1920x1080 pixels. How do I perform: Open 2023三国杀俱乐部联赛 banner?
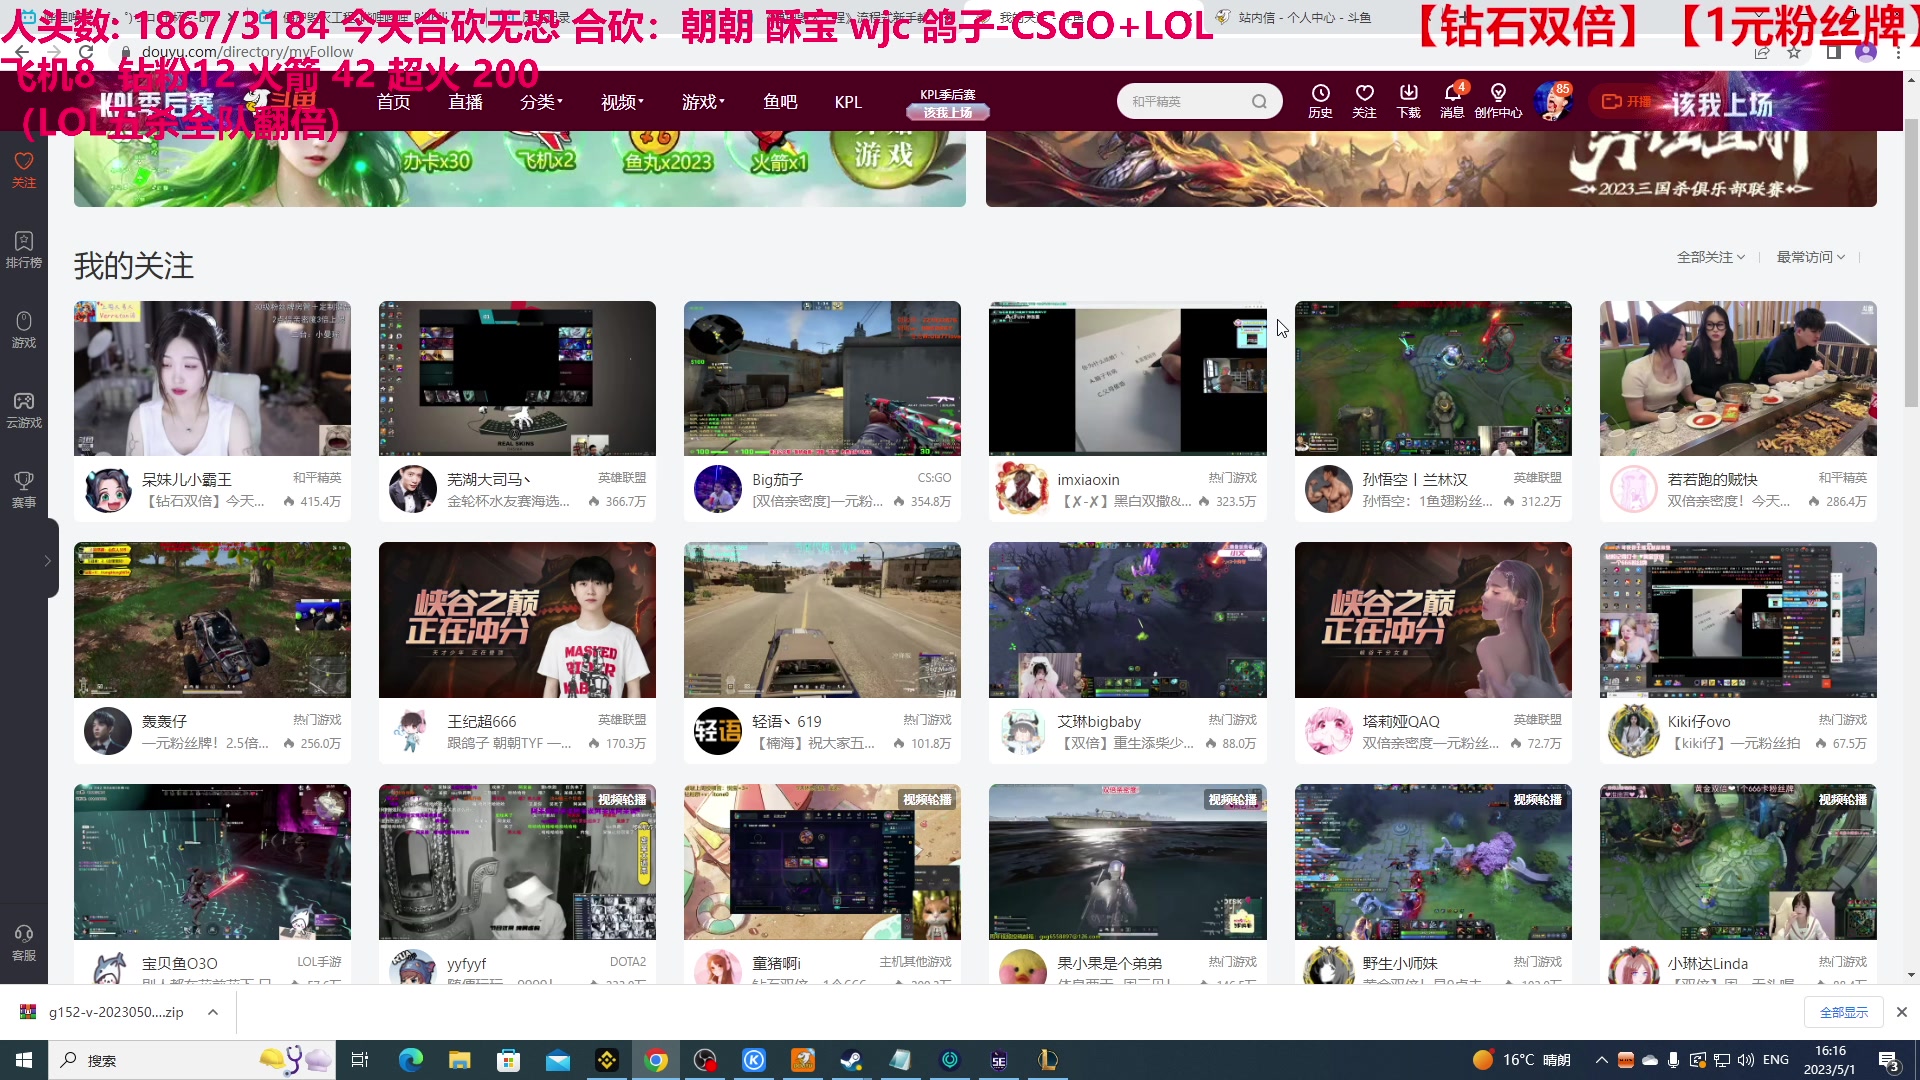coord(1431,168)
